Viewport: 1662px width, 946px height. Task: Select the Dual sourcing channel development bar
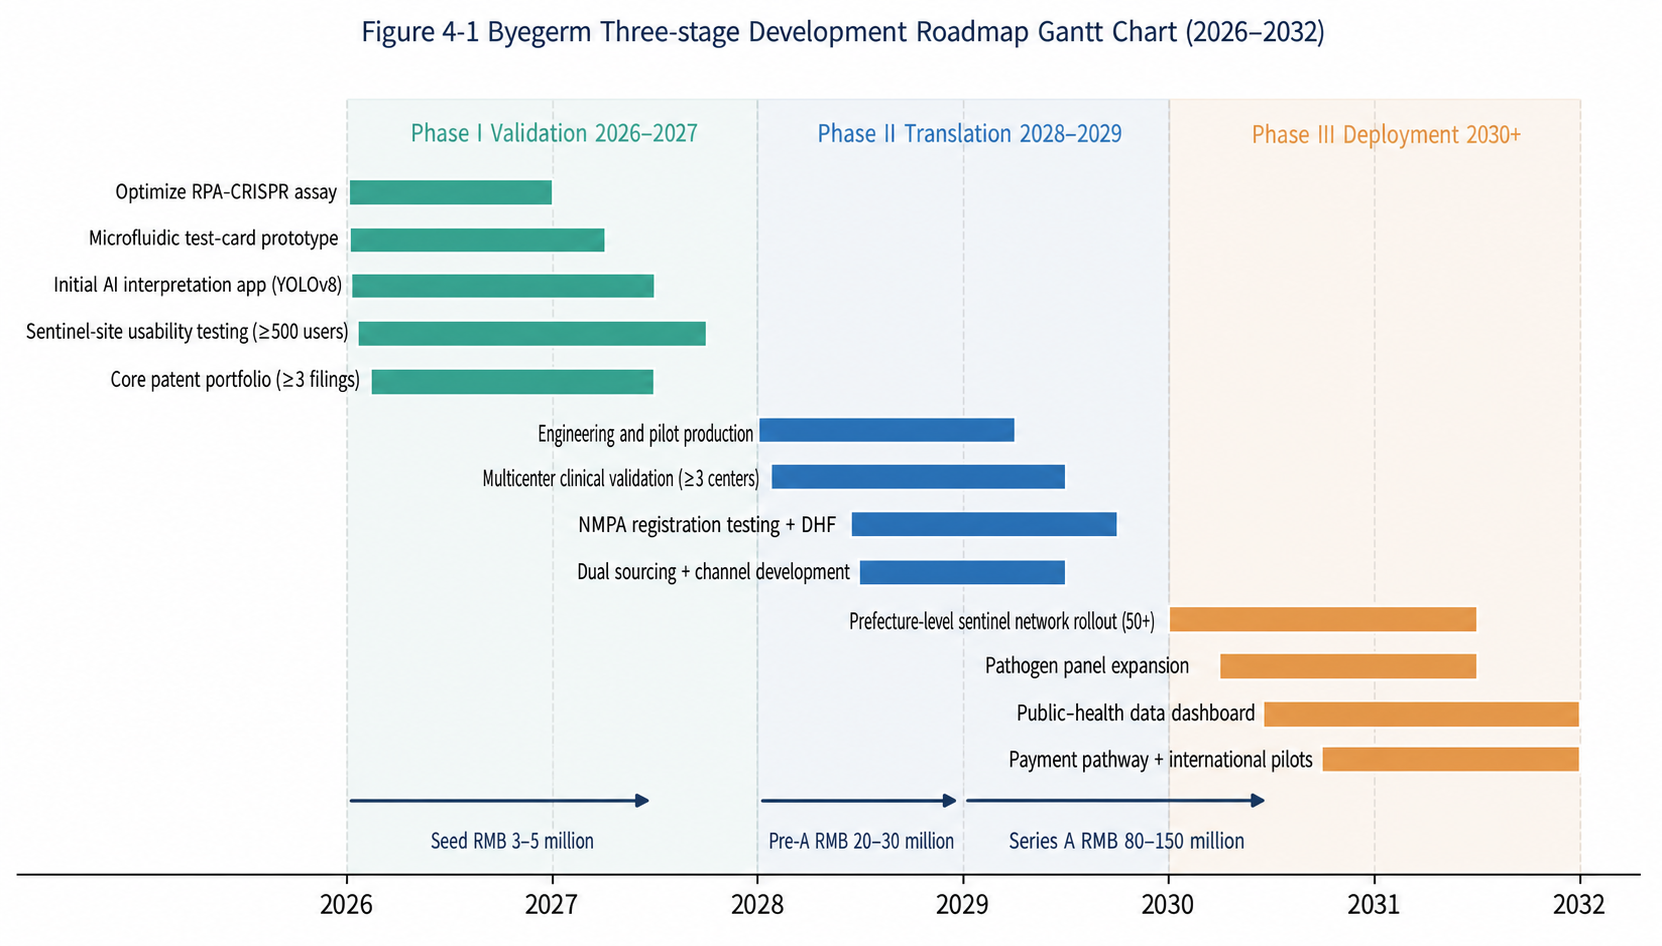point(962,573)
